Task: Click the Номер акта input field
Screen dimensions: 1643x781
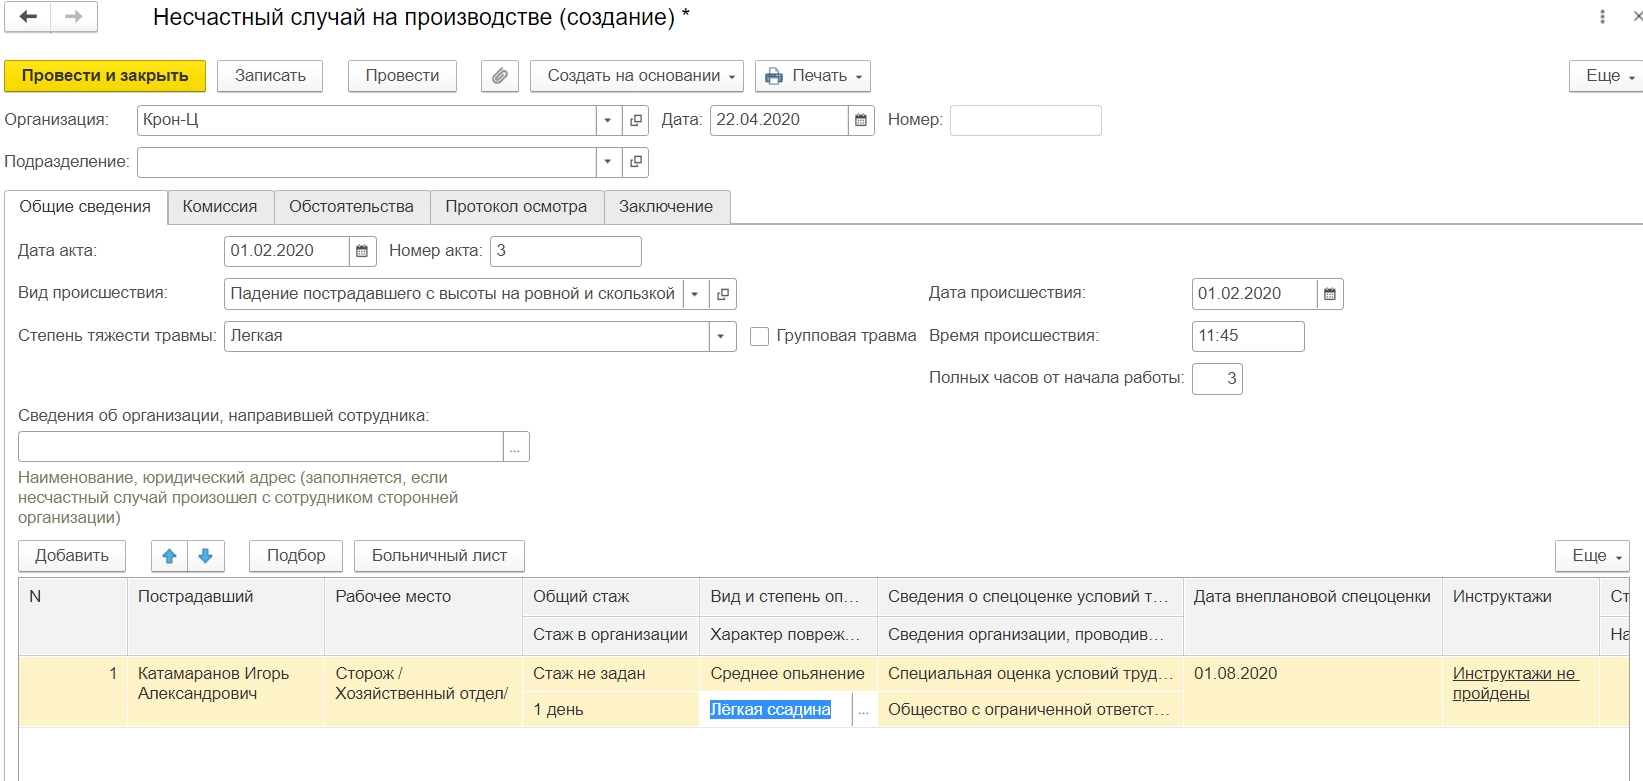Action: coord(565,251)
